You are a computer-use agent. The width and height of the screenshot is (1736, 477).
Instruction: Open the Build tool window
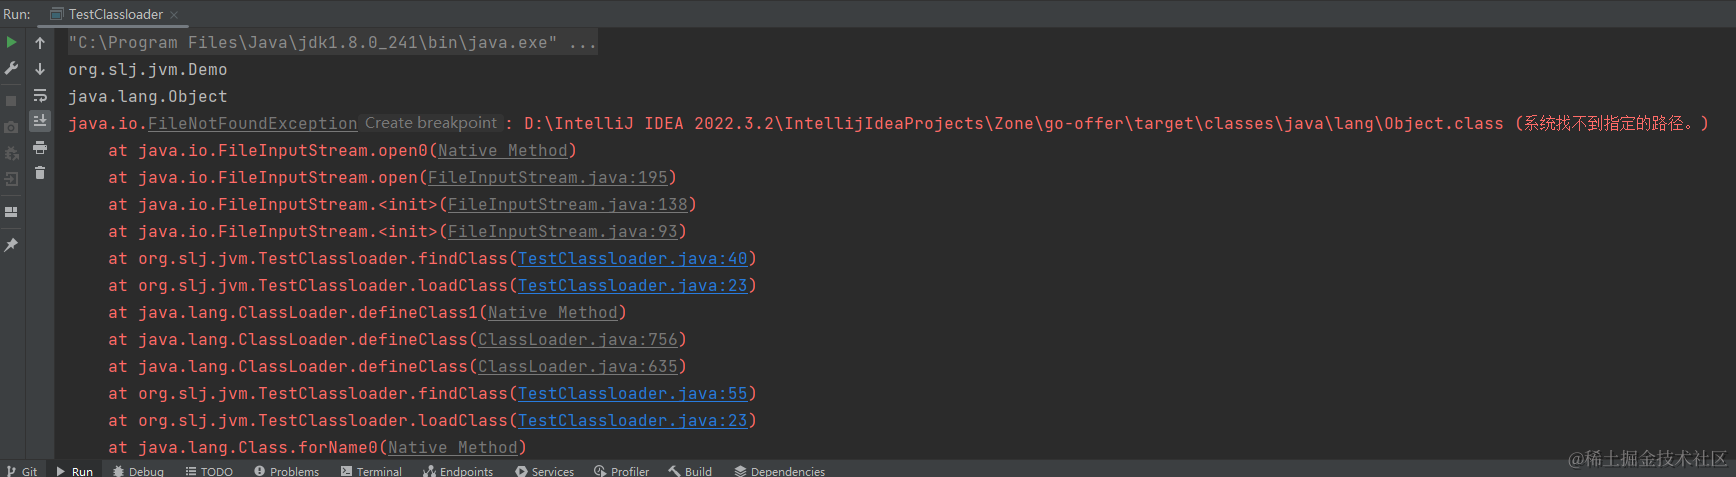pyautogui.click(x=690, y=471)
